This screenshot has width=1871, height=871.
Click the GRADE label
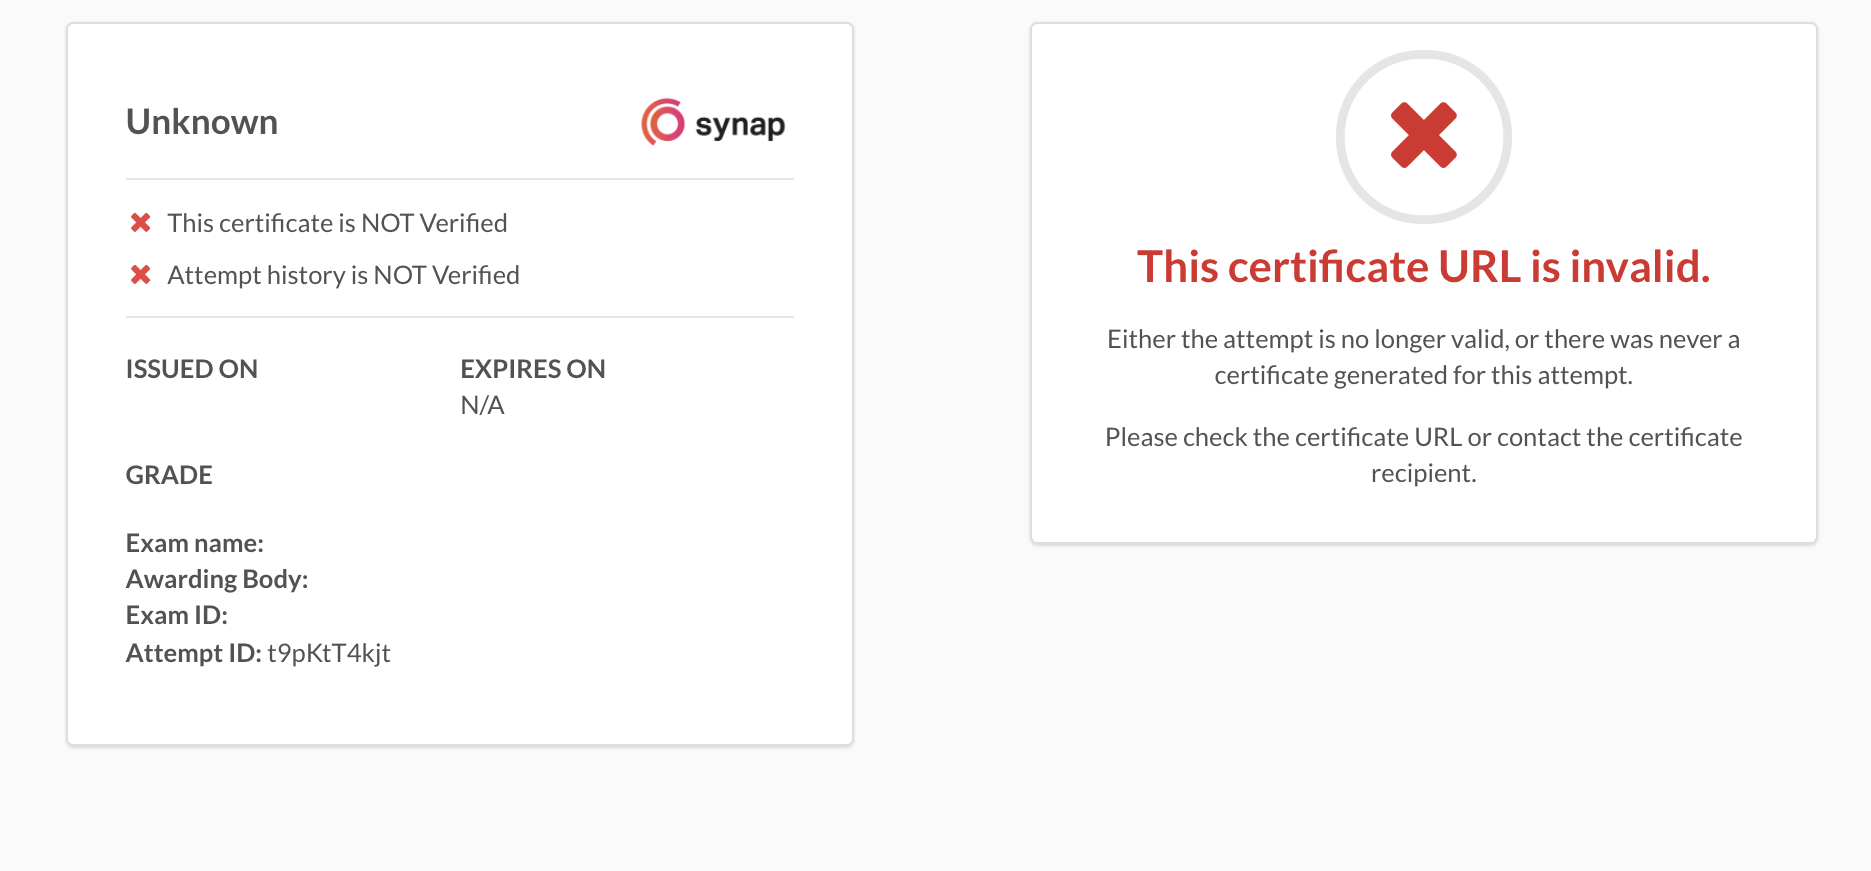169,475
